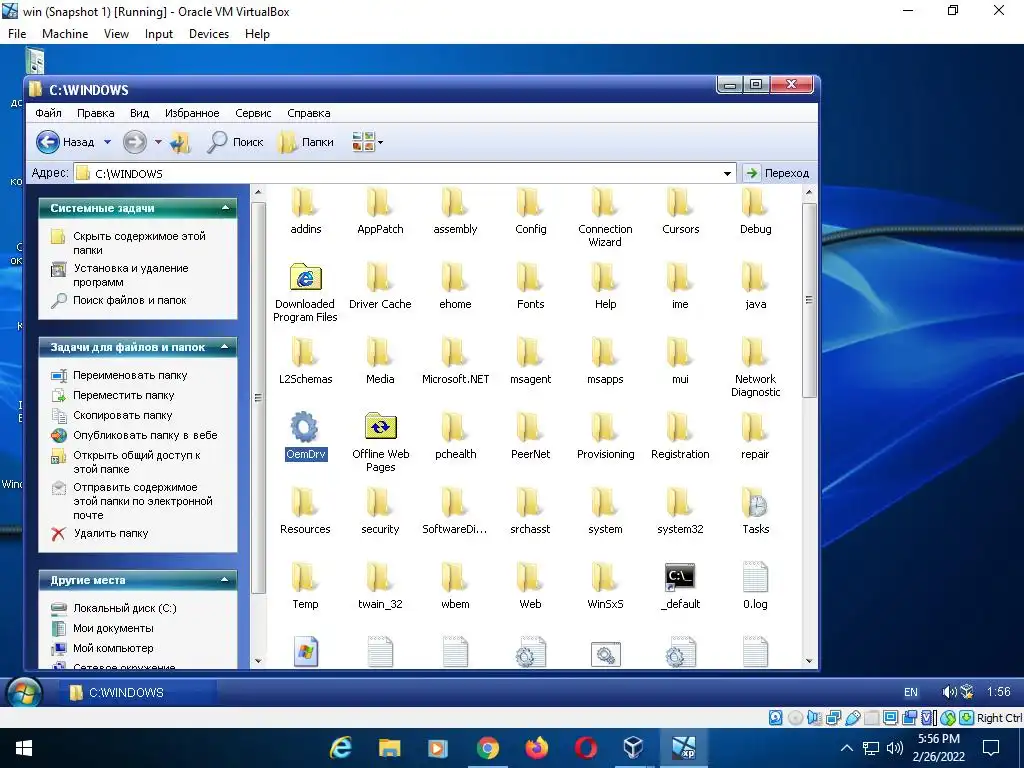Select Offline Web Pages folder icon
Screen dimensions: 1024x768
click(x=380, y=428)
